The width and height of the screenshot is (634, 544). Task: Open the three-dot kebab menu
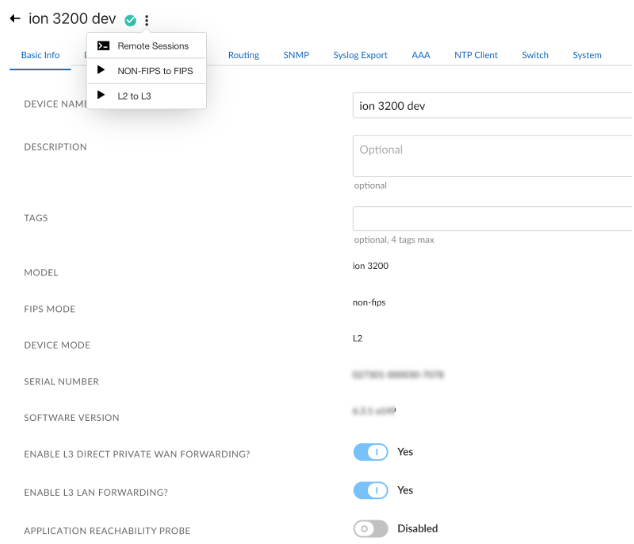(x=147, y=20)
